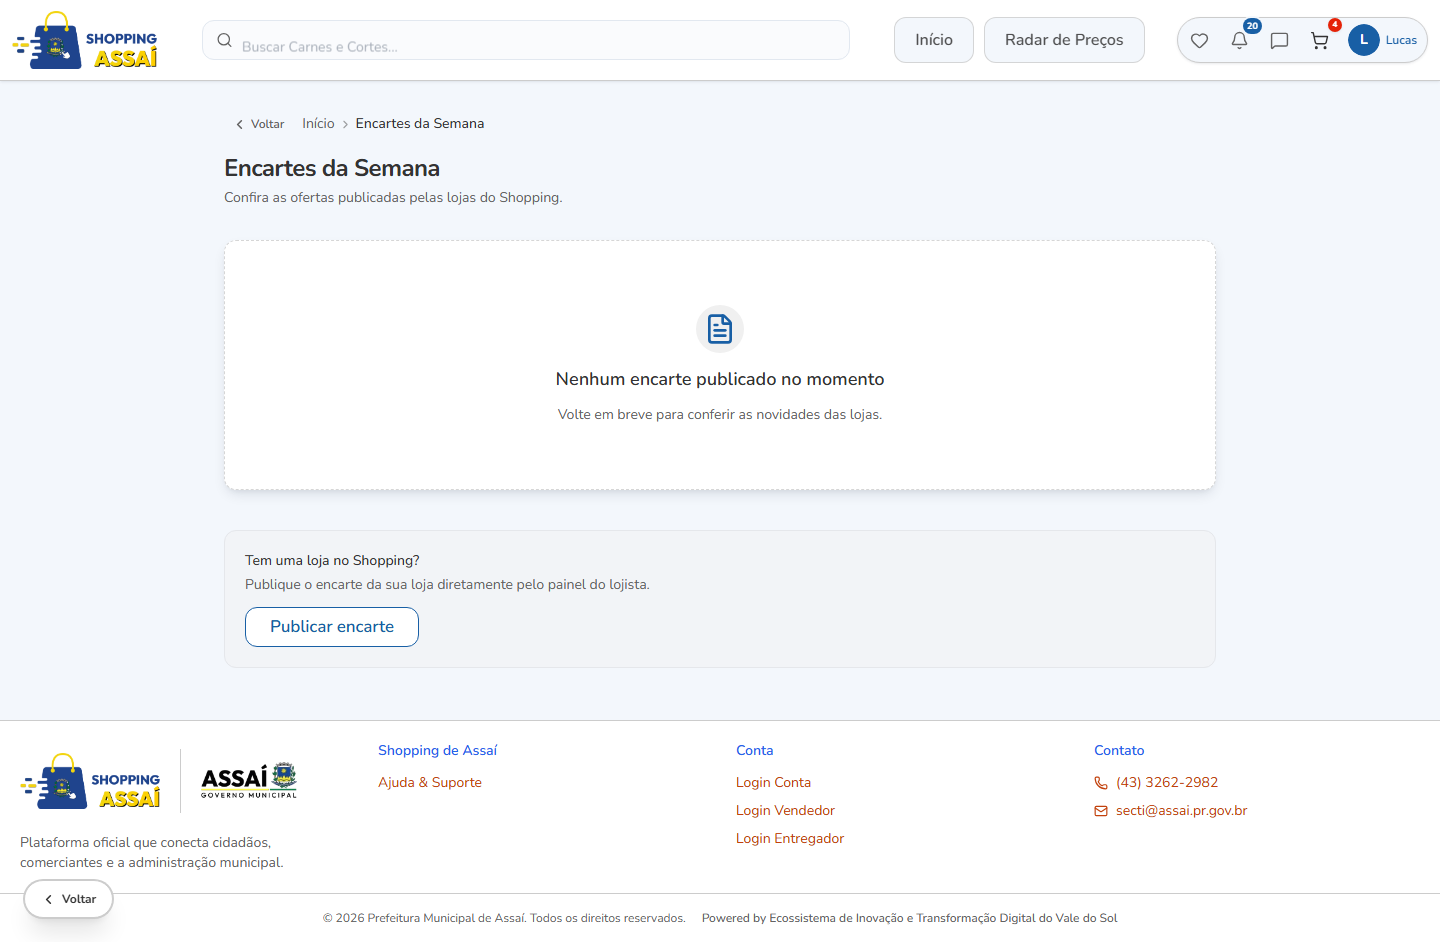Viewport: 1440px width, 942px height.
Task: Focus the Buscar Carnes e Cortes search field
Action: (526, 40)
